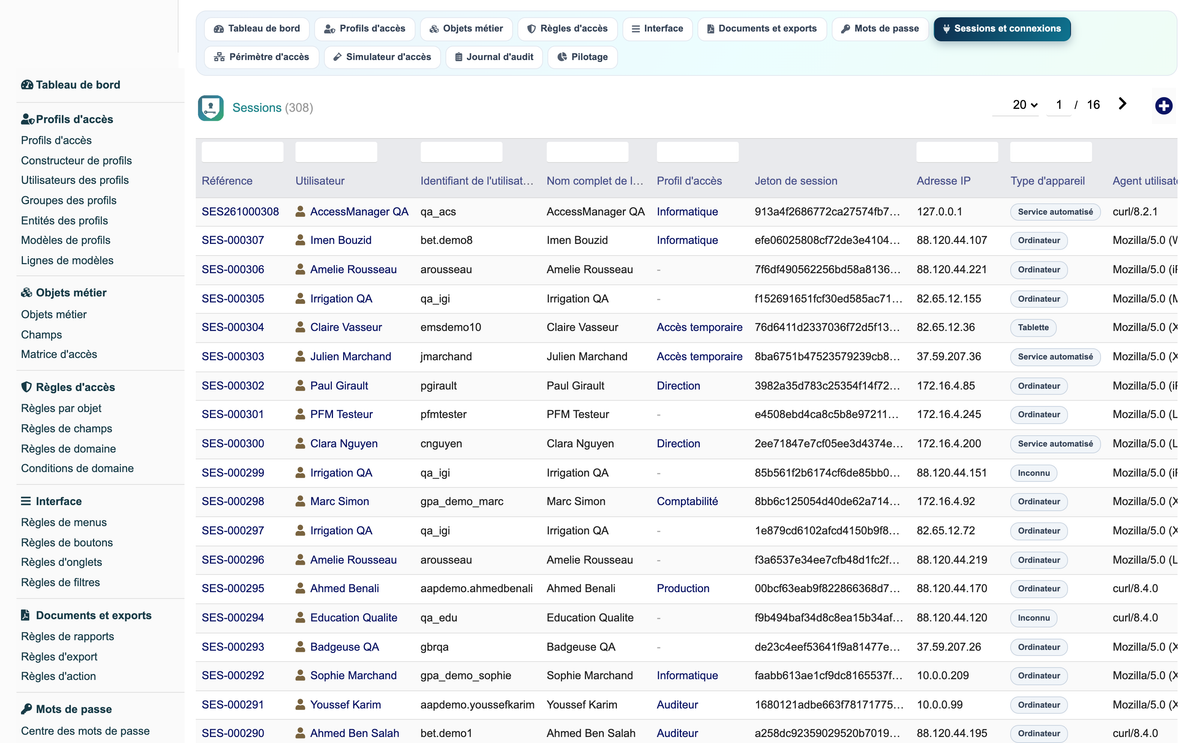Viewport: 1200px width, 743px height.
Task: Open Conditions de domaine in sidebar
Action: click(77, 468)
